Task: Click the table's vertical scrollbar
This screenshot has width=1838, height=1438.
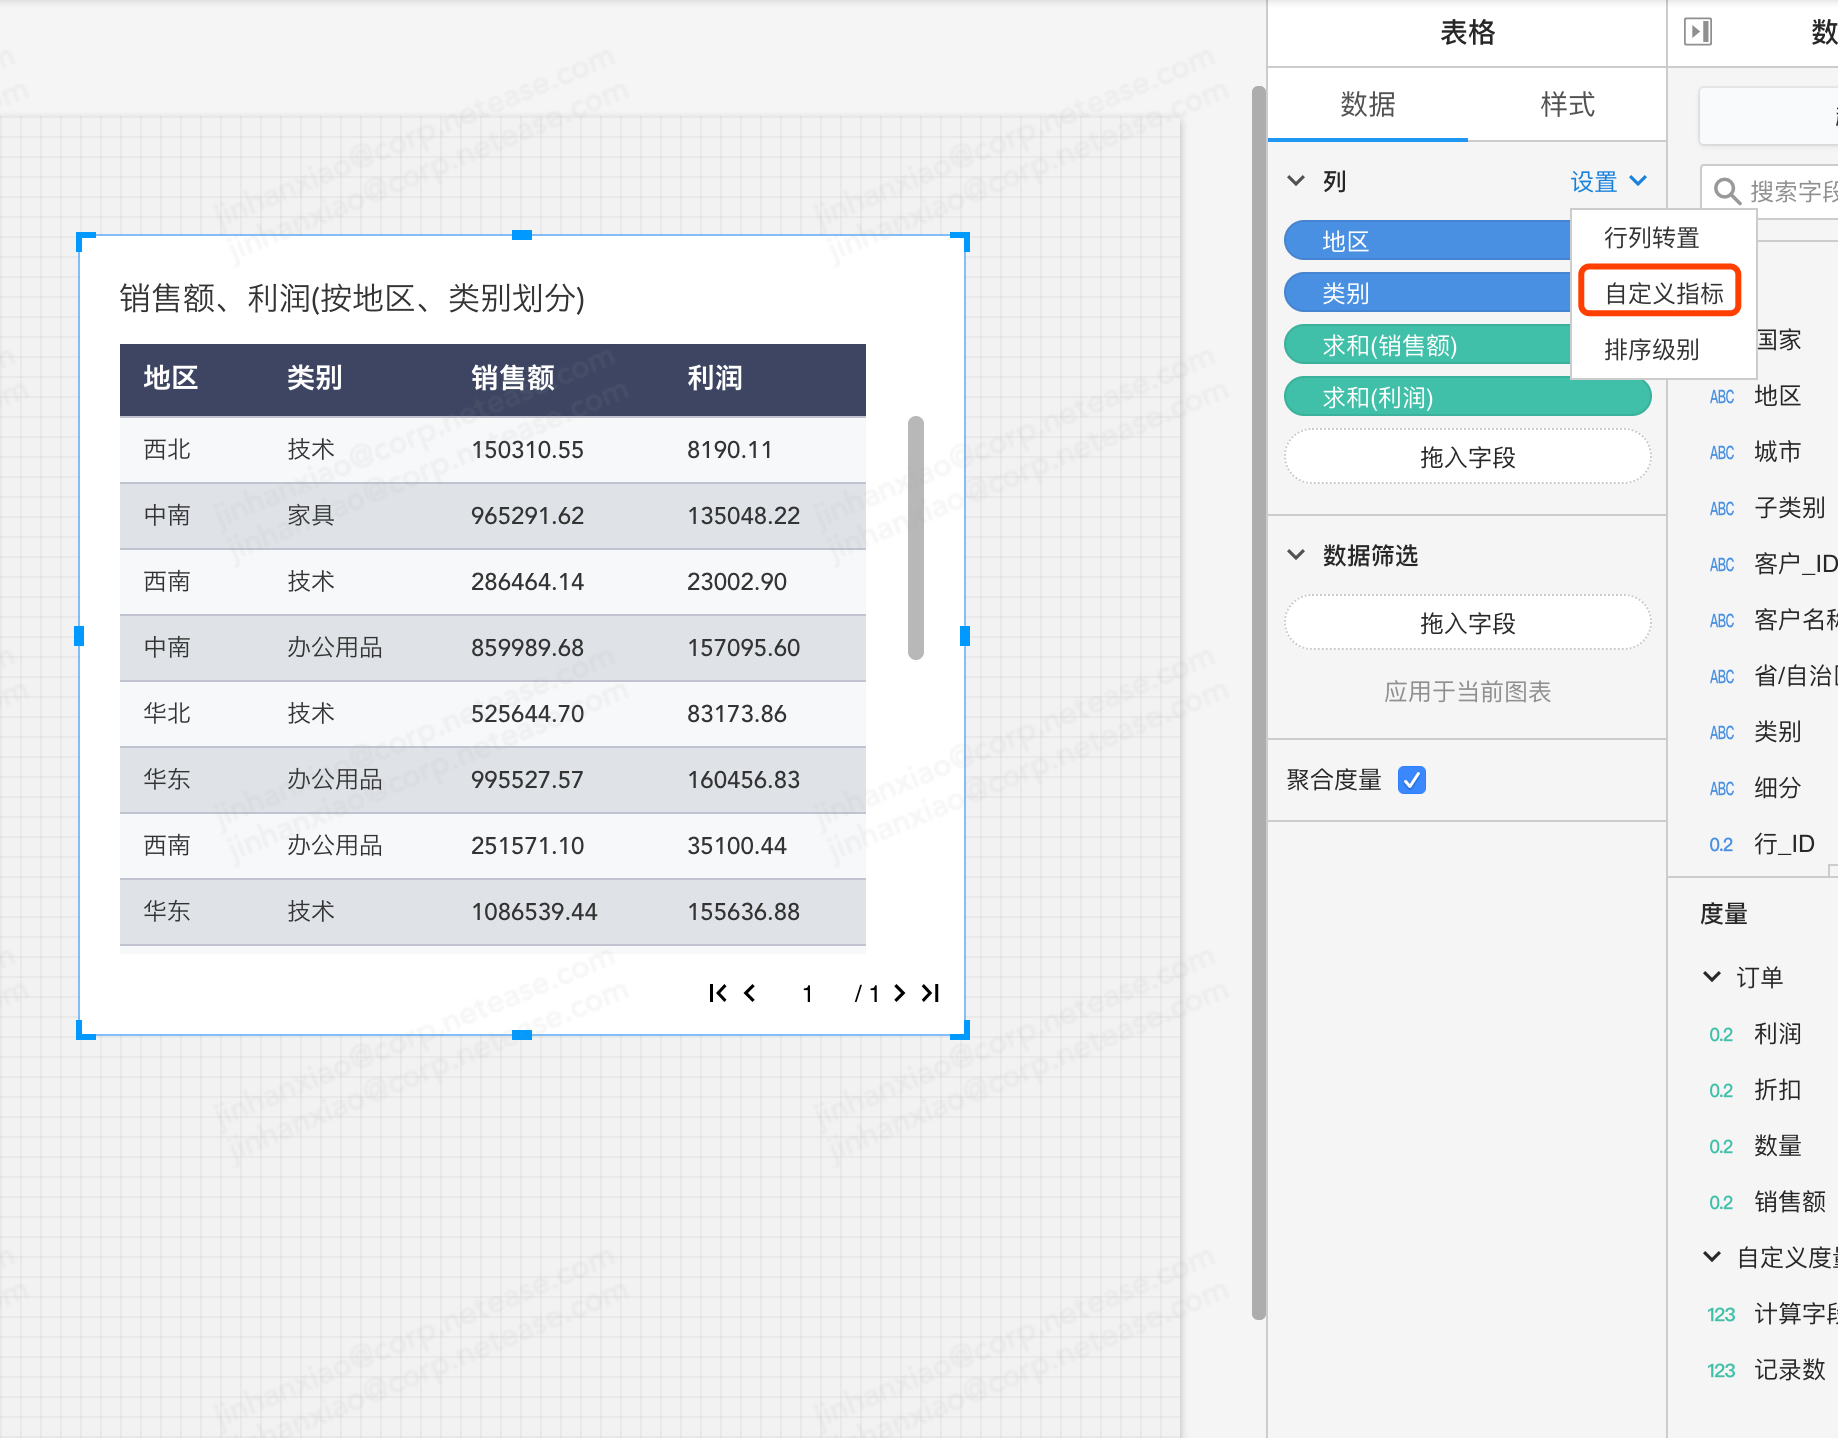Action: (915, 538)
